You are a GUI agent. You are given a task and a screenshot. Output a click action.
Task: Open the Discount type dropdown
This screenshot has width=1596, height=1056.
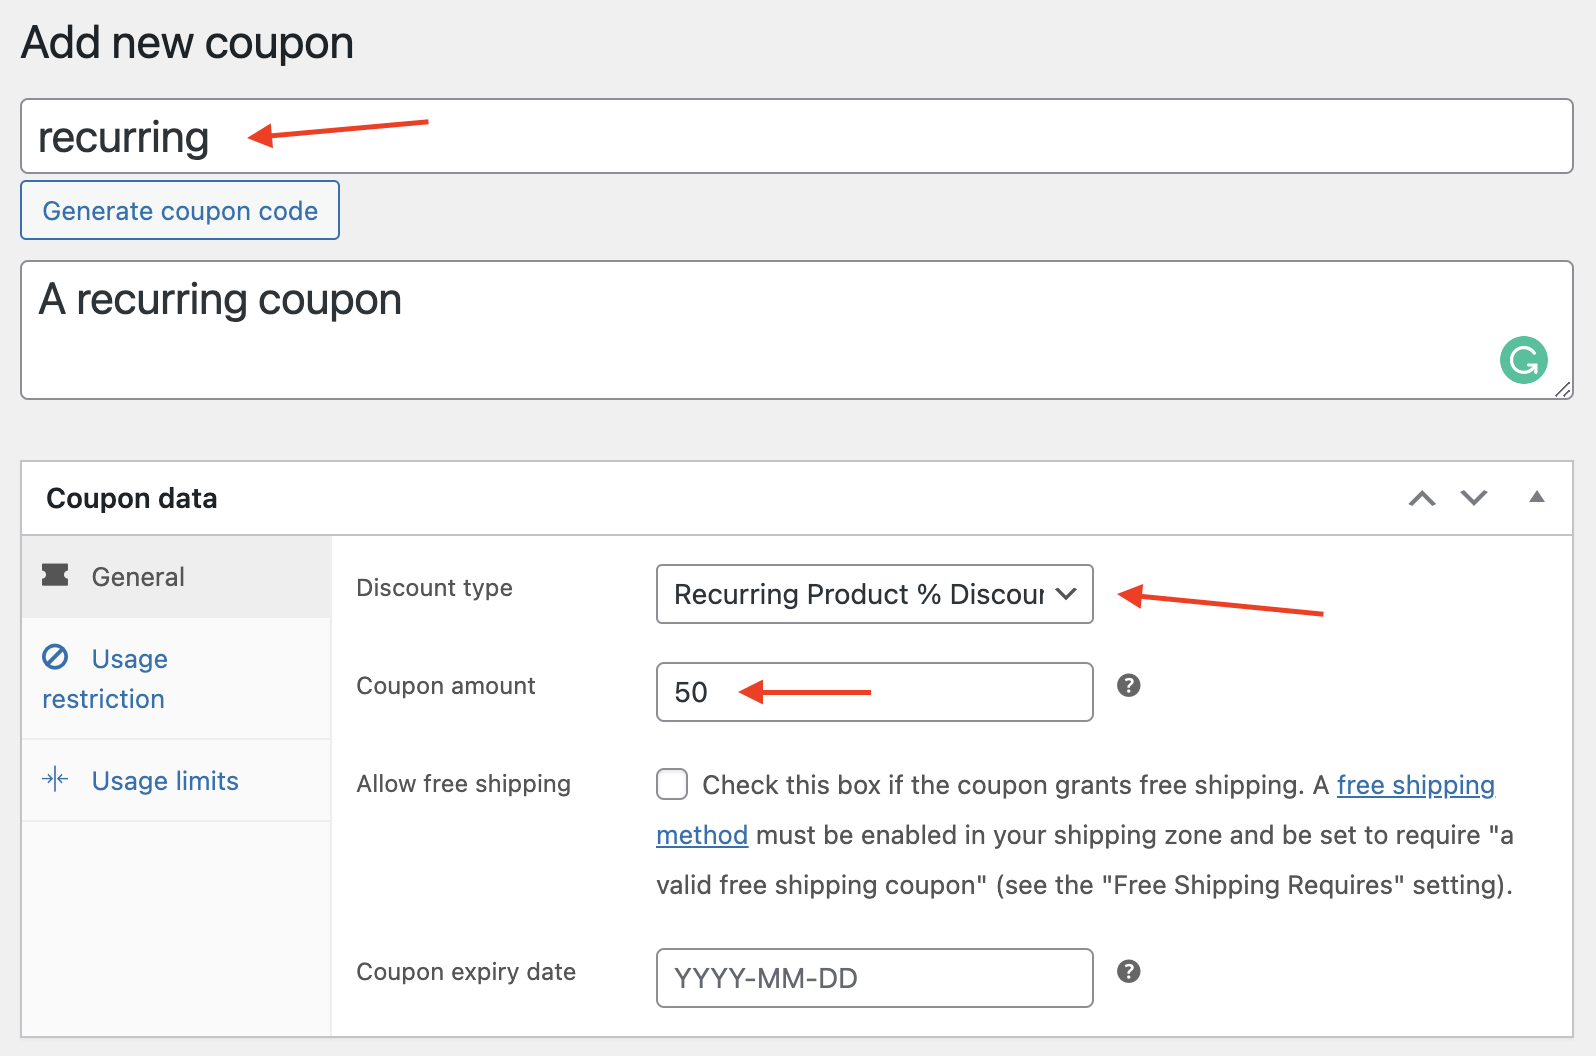[874, 594]
